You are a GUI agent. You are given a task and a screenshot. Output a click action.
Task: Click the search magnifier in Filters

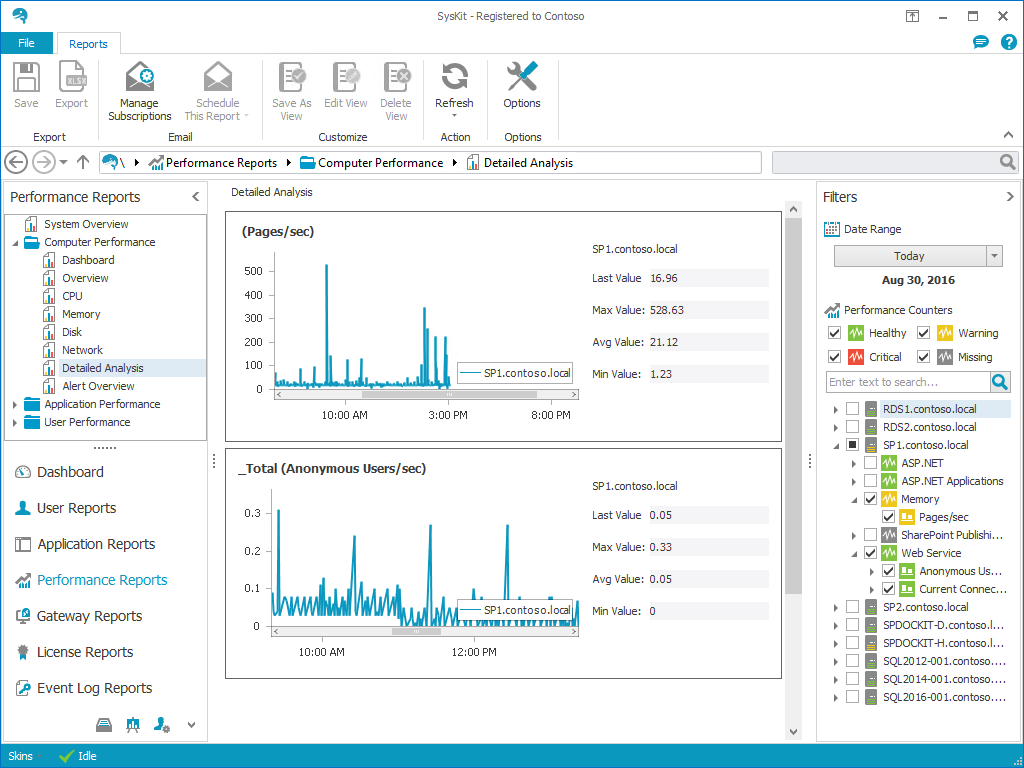point(1000,382)
